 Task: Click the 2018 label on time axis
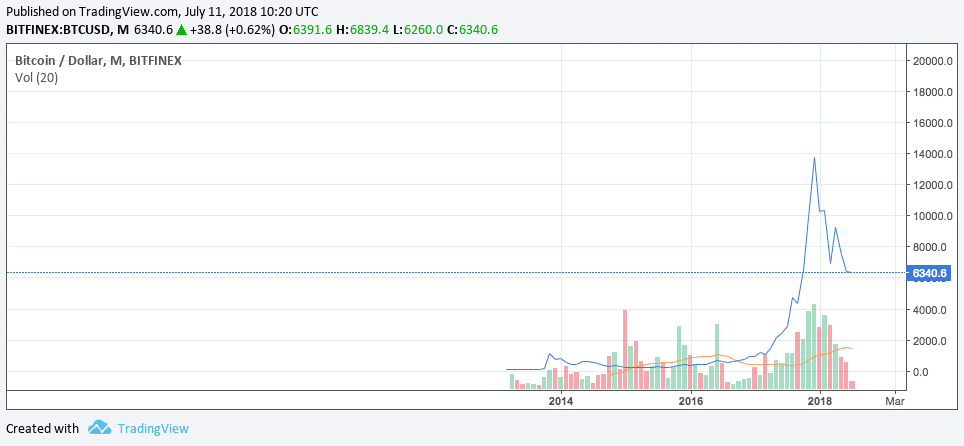[x=820, y=401]
